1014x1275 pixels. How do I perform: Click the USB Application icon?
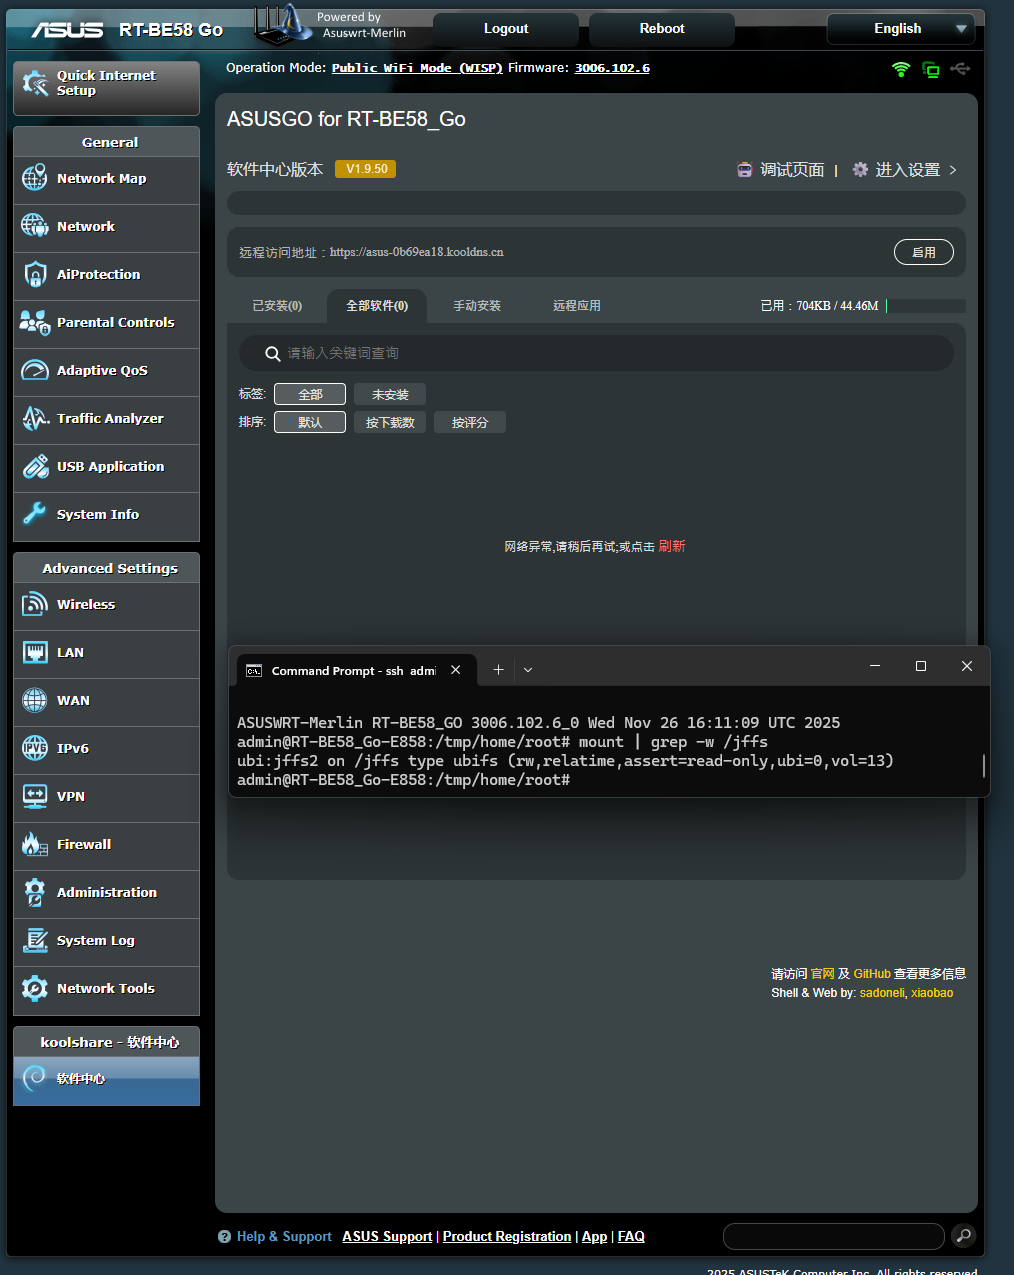pos(35,466)
